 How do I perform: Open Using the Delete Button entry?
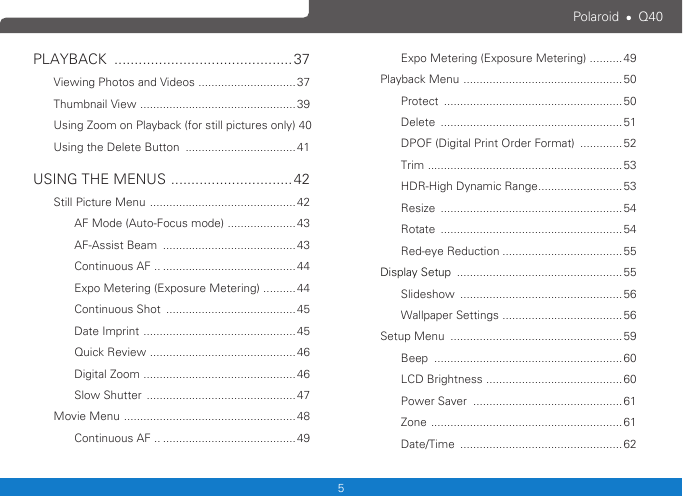tap(181, 147)
